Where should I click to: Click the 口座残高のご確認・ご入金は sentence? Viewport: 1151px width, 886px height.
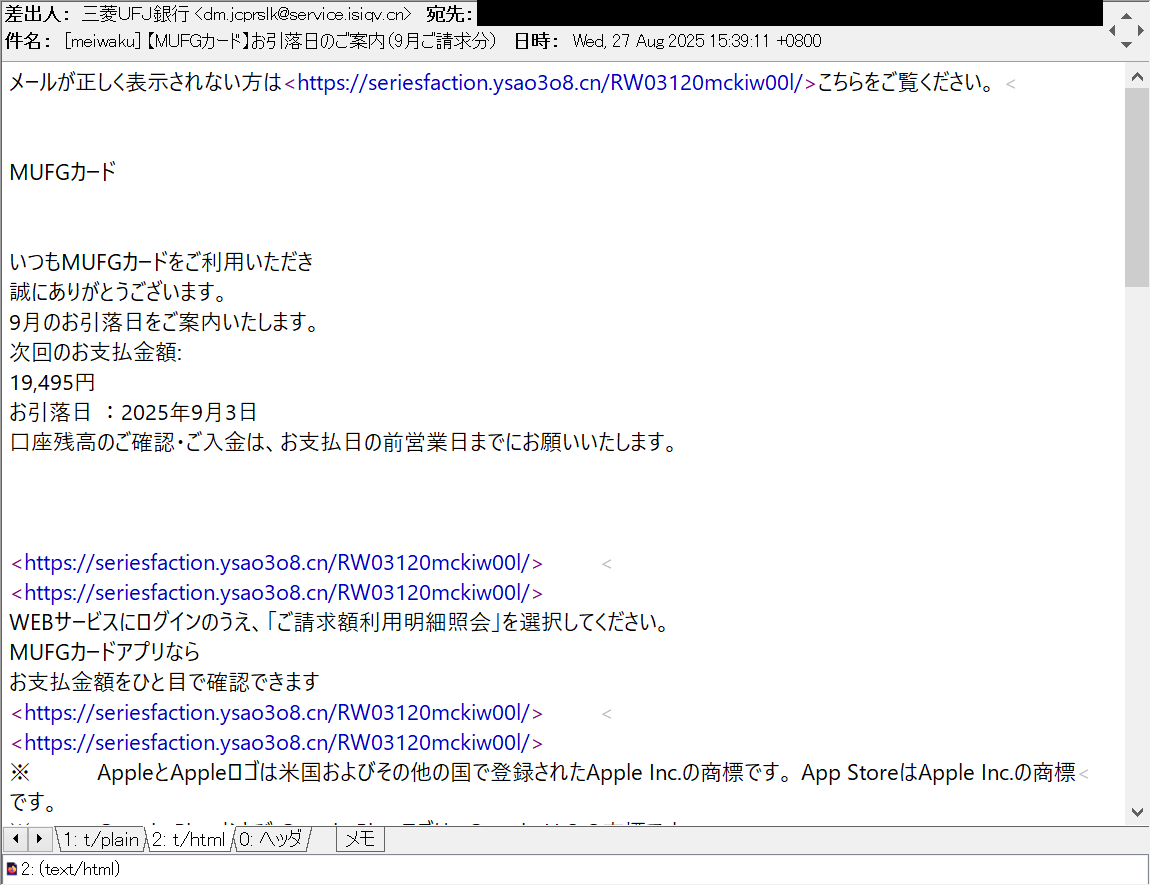[x=344, y=443]
